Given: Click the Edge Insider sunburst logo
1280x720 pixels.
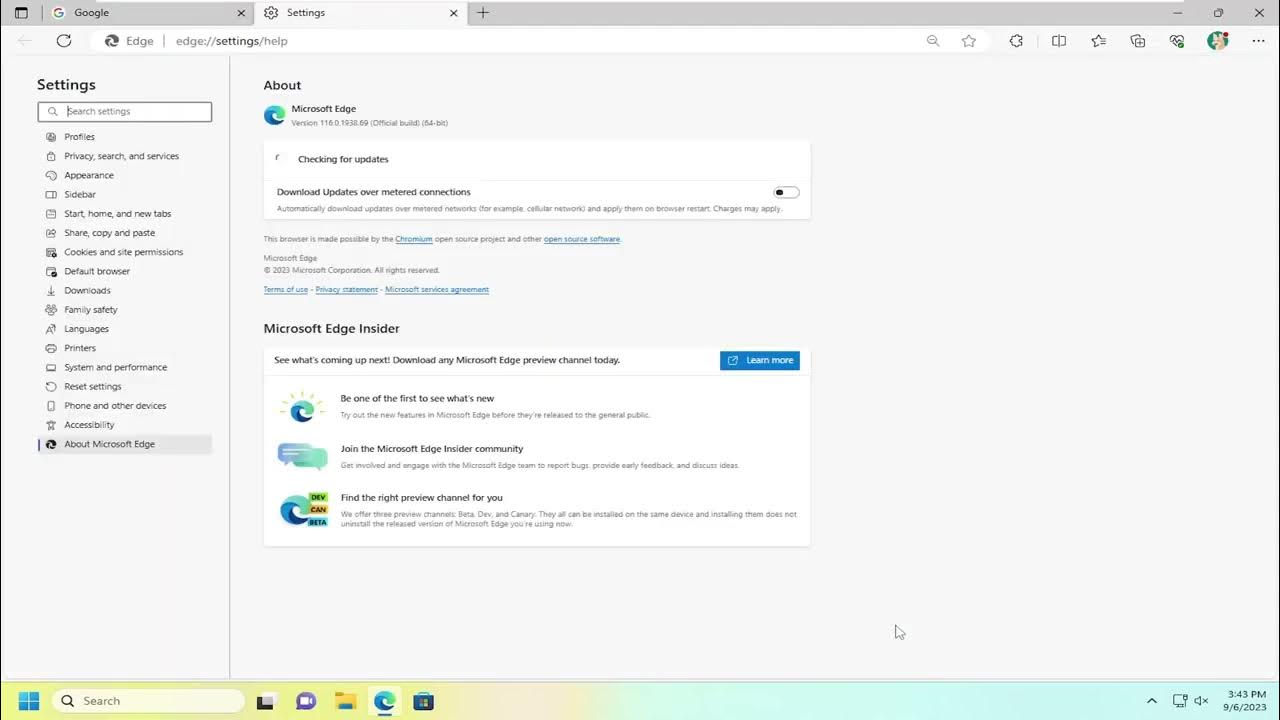Looking at the screenshot, I should 302,407.
